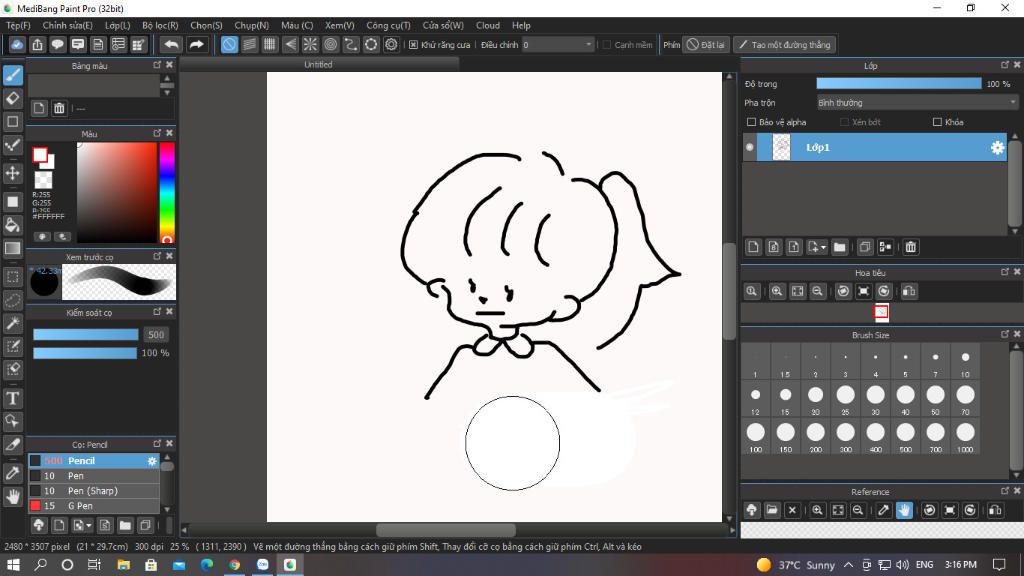Select the Hand tool
The width and height of the screenshot is (1024, 576).
tap(13, 496)
